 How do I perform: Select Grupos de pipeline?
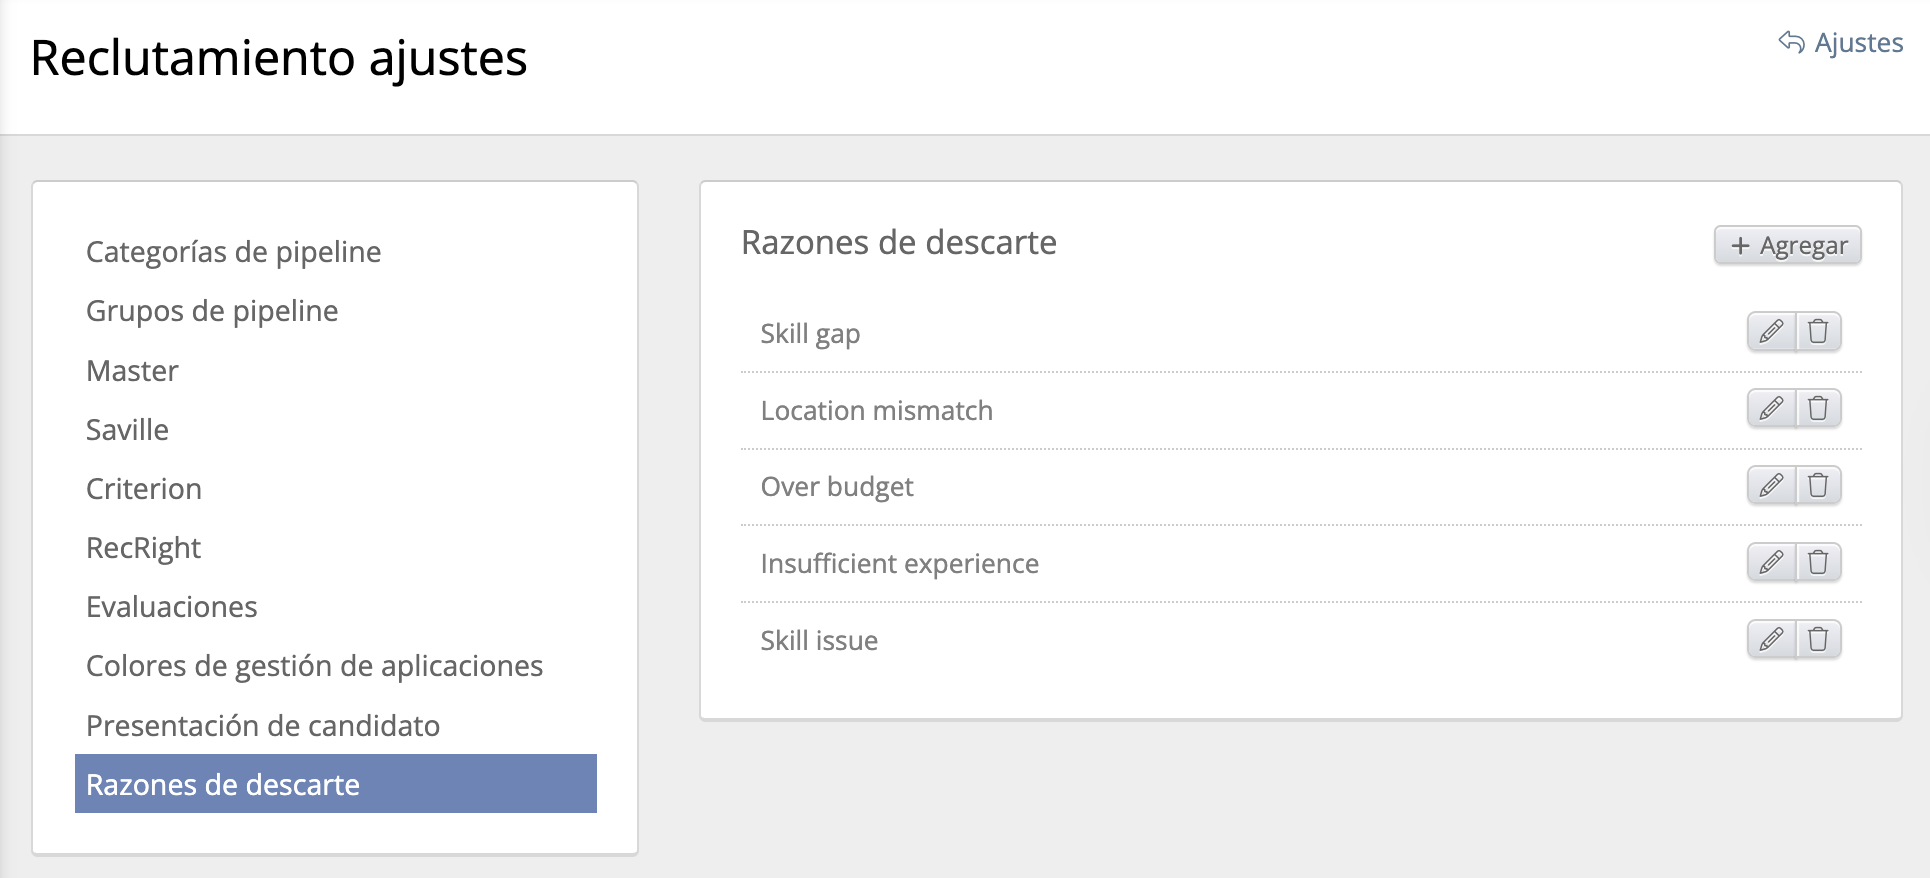(x=212, y=311)
